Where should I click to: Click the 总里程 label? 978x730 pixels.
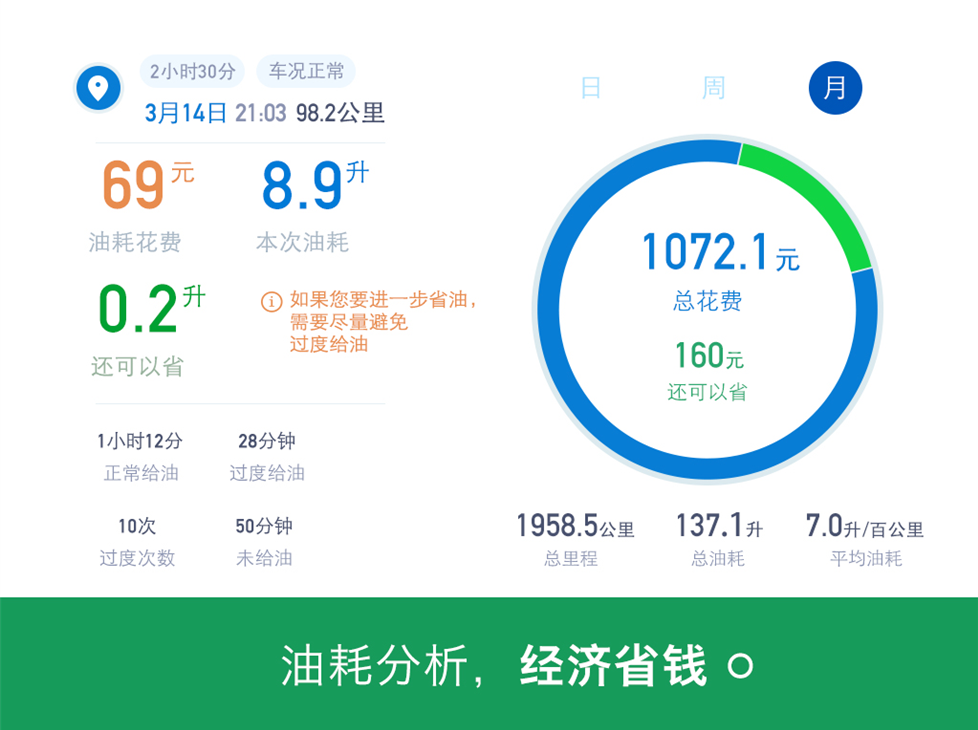coord(571,558)
